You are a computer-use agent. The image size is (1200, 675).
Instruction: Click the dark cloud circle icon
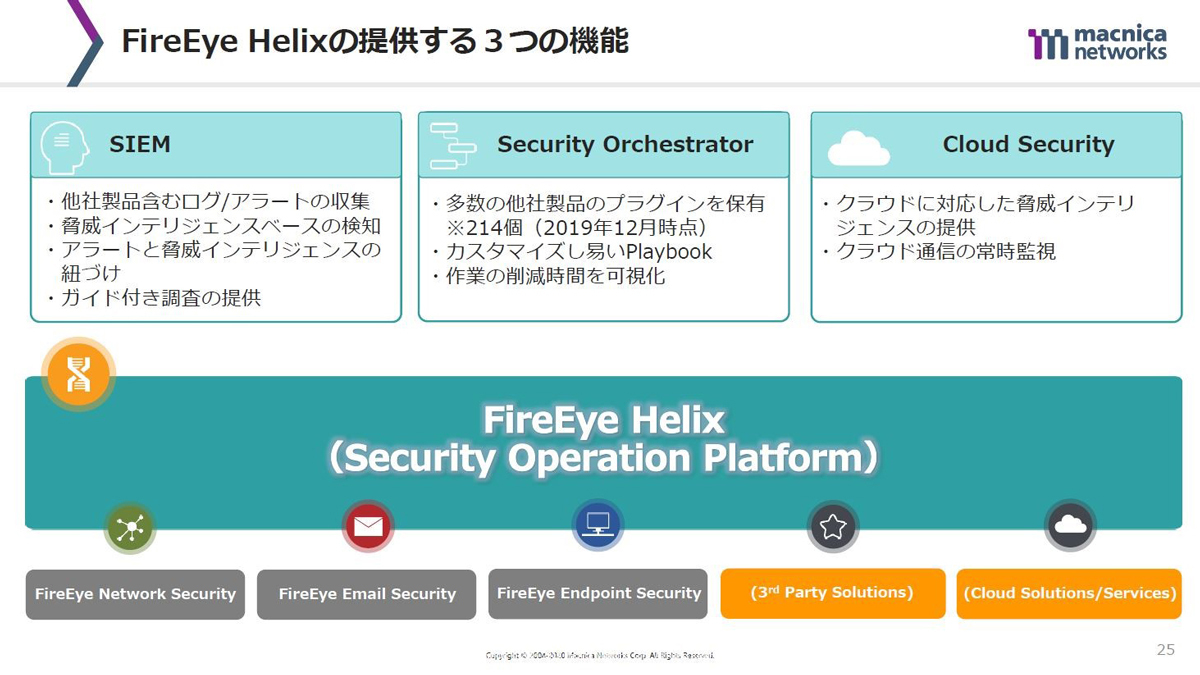(x=1070, y=525)
